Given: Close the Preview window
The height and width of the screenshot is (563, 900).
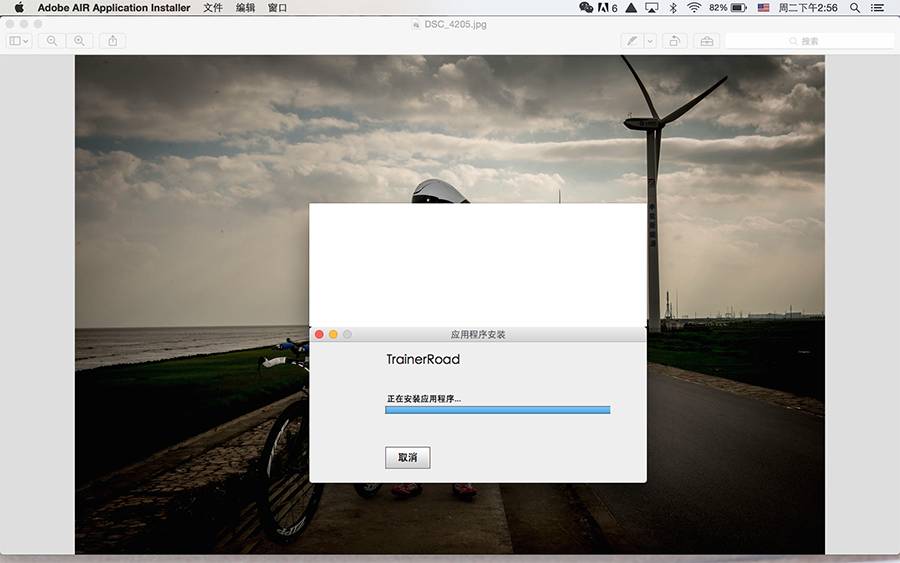Looking at the screenshot, I should (x=10, y=24).
